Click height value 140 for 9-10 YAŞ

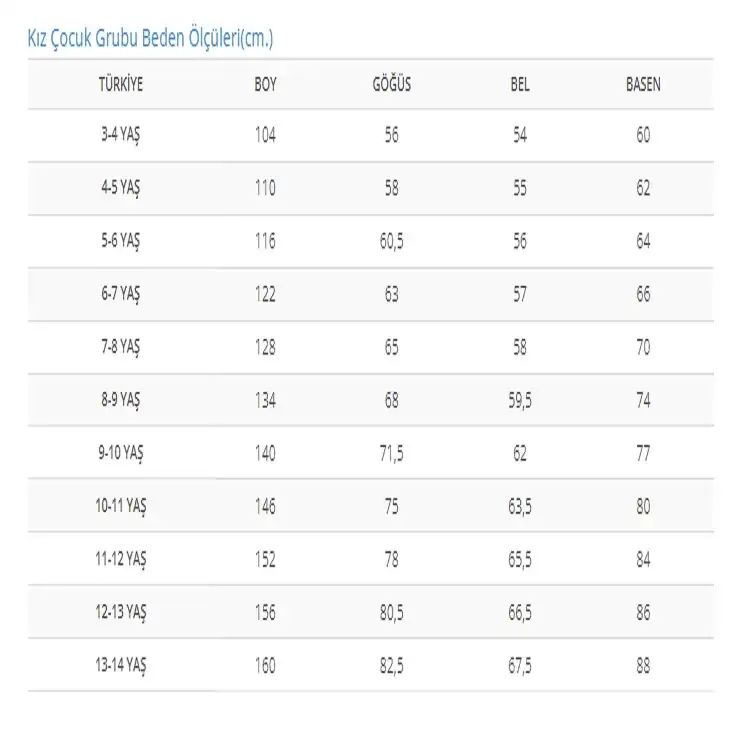[265, 453]
